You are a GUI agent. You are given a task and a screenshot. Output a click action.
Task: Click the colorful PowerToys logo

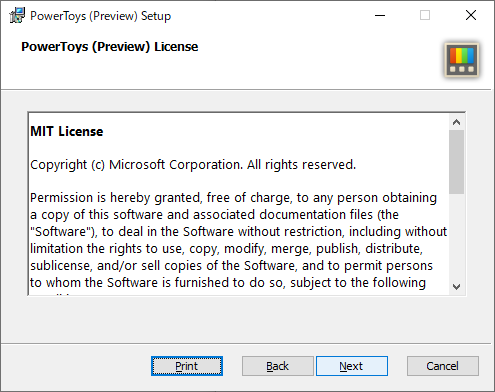click(x=462, y=60)
